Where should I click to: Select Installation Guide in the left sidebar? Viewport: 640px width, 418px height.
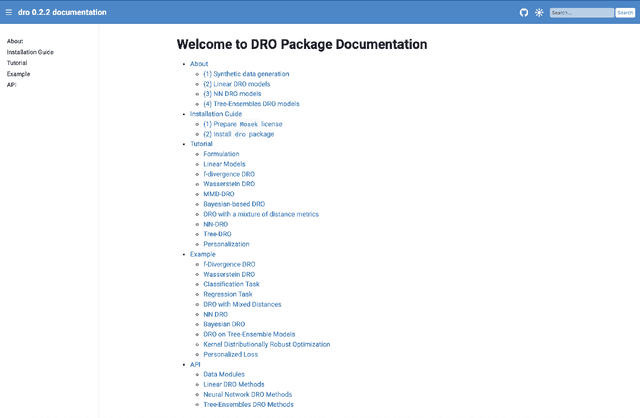click(x=31, y=52)
